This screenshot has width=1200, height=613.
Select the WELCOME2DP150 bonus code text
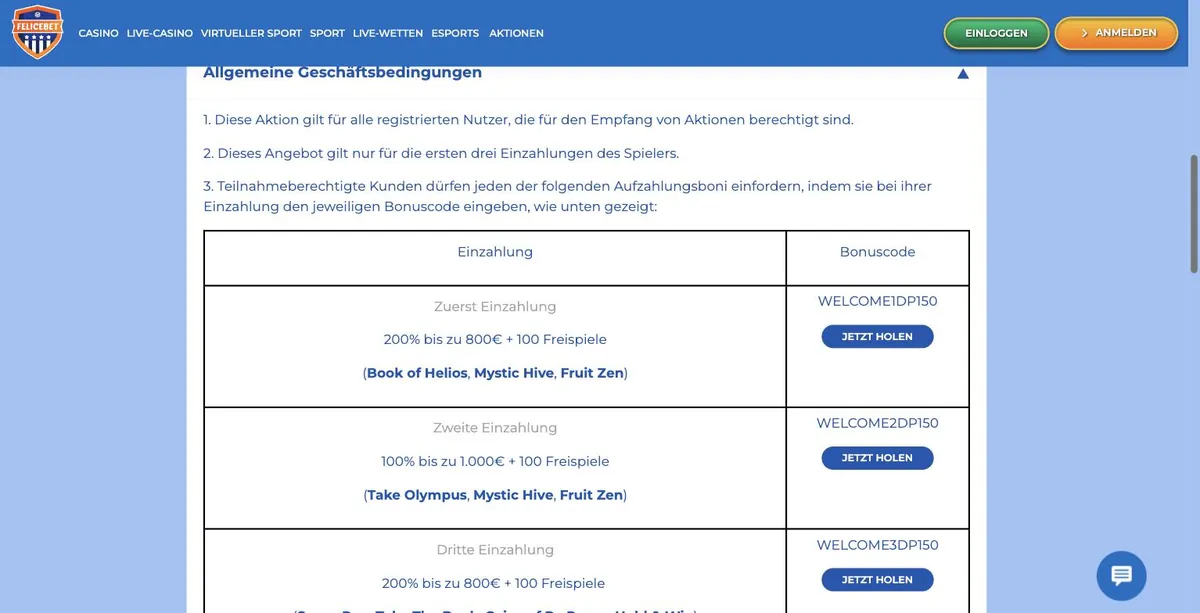click(877, 423)
